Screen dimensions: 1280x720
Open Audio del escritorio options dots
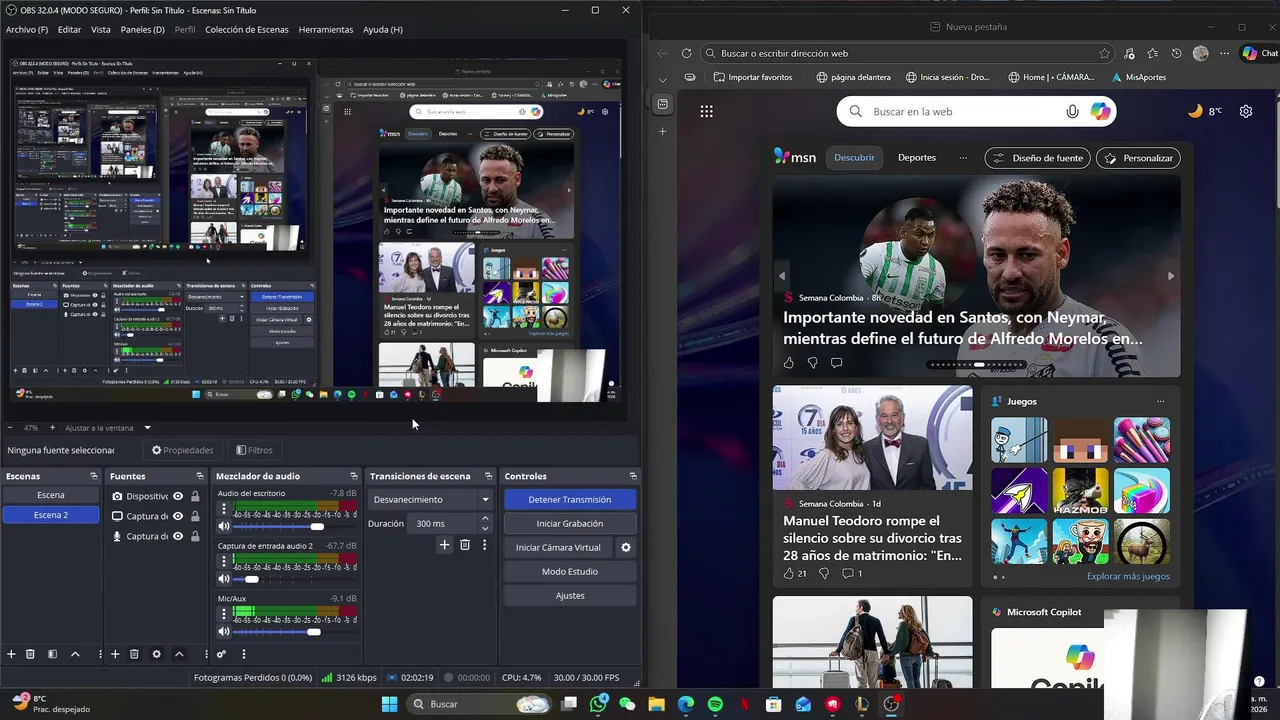(224, 509)
